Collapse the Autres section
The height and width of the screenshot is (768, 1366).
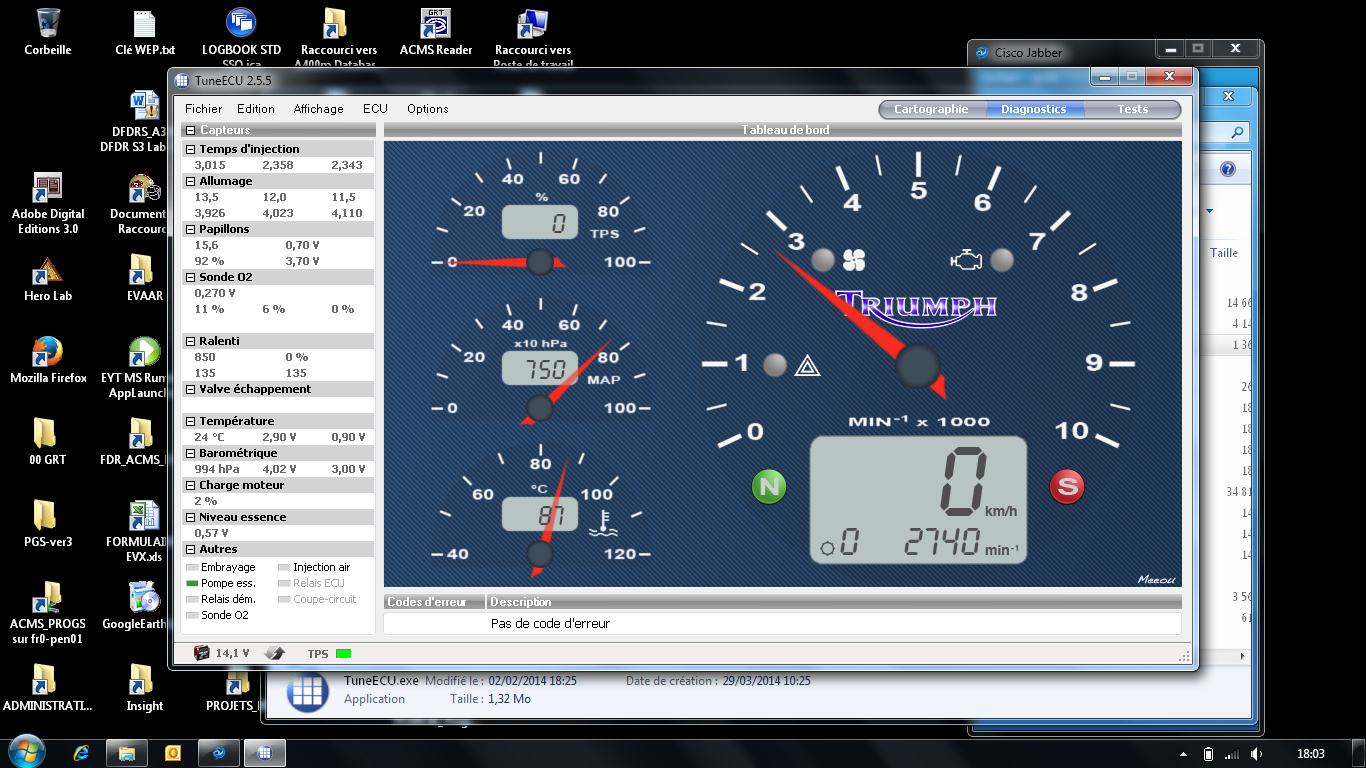tap(190, 549)
